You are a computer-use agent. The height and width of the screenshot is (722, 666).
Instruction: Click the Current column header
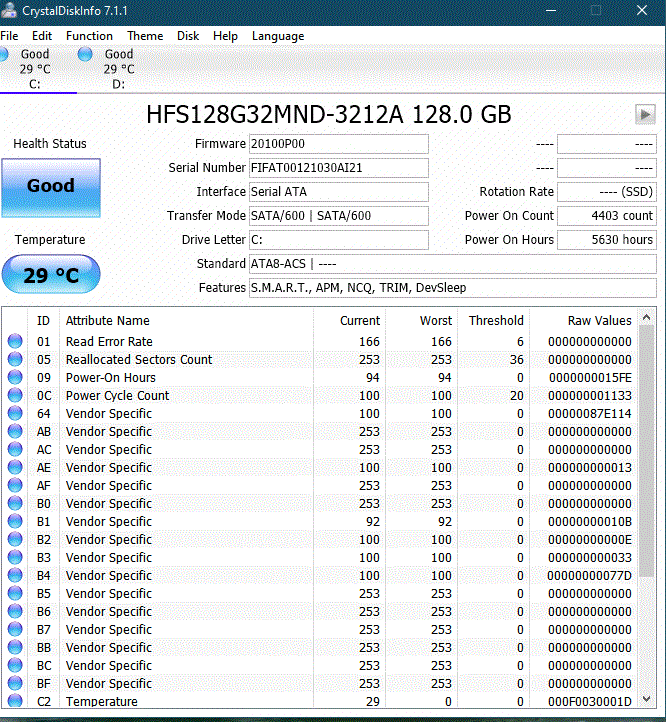[360, 320]
